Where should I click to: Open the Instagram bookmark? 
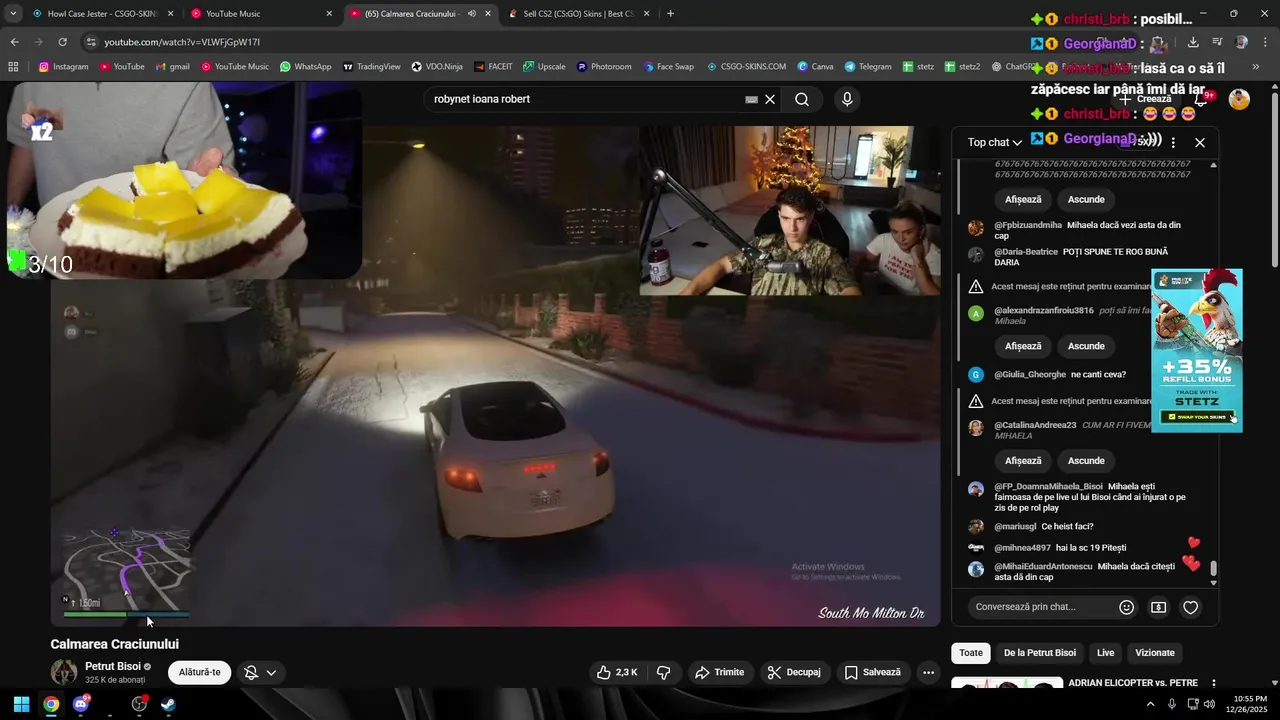coord(64,67)
